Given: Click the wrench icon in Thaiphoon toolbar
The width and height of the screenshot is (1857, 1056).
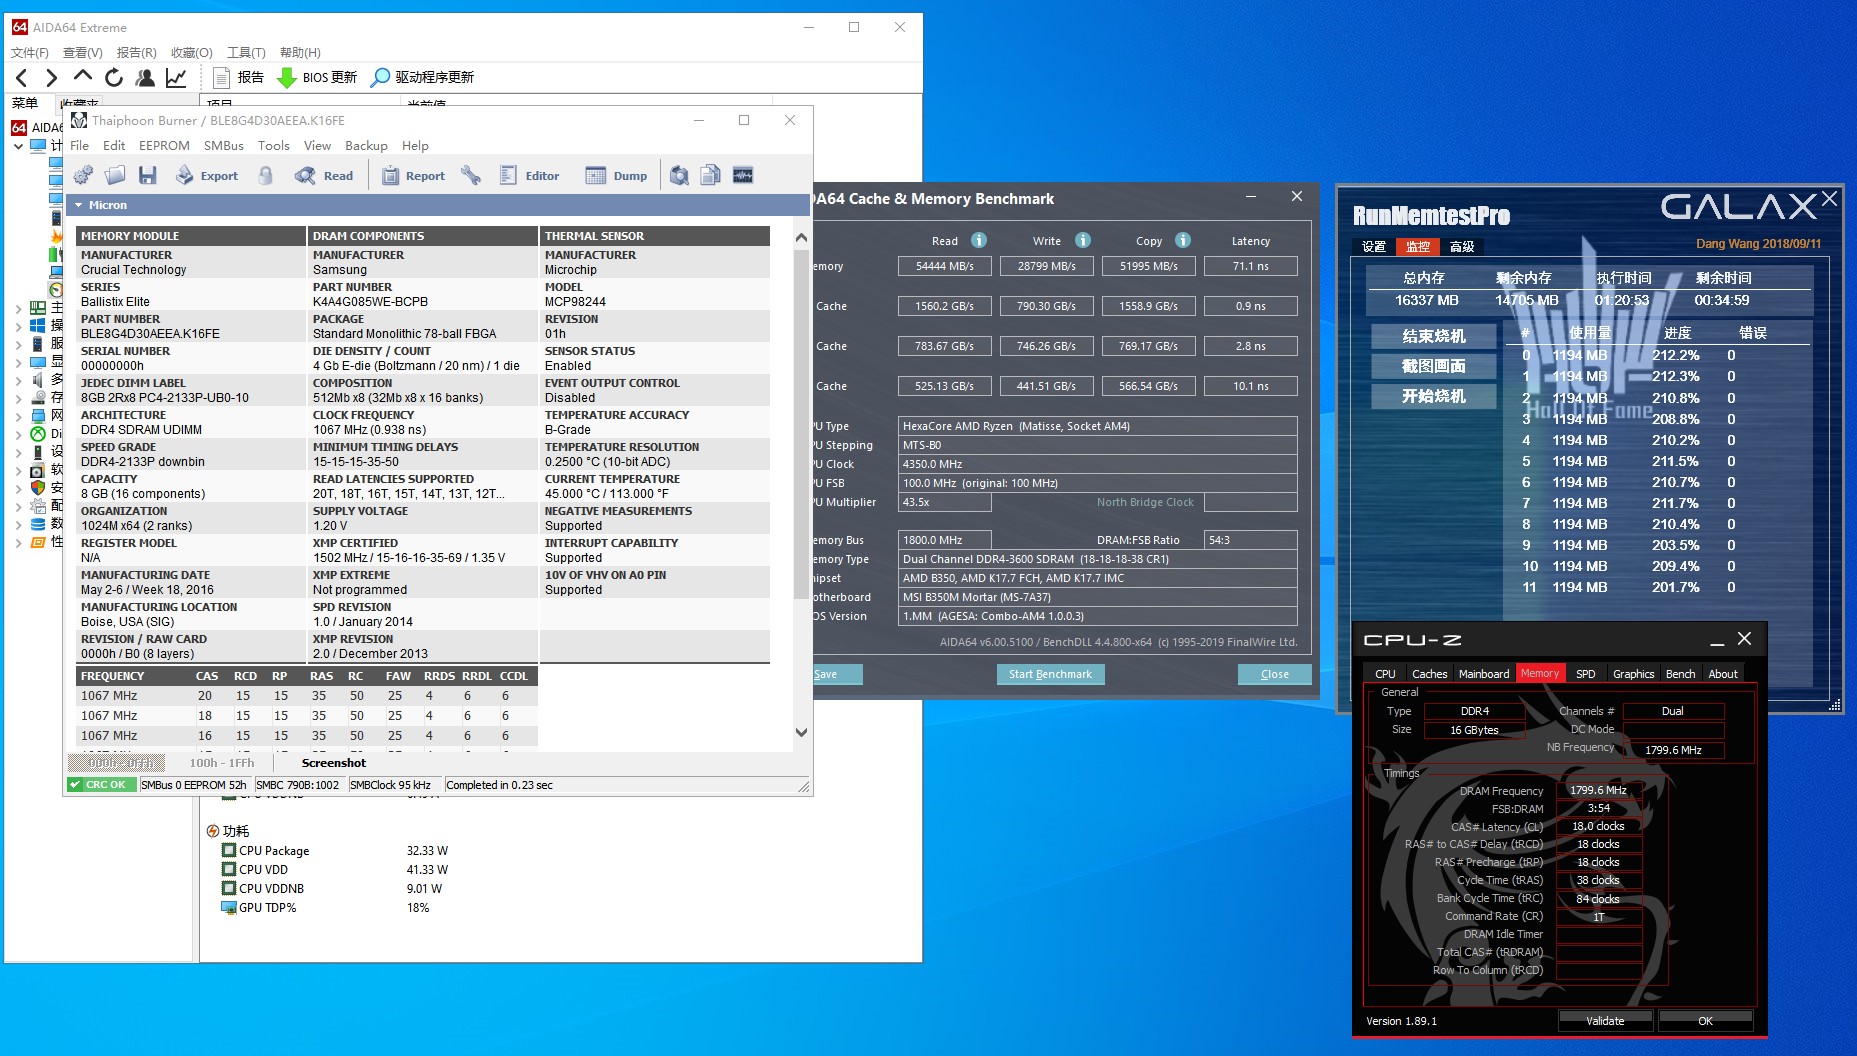Looking at the screenshot, I should [471, 176].
